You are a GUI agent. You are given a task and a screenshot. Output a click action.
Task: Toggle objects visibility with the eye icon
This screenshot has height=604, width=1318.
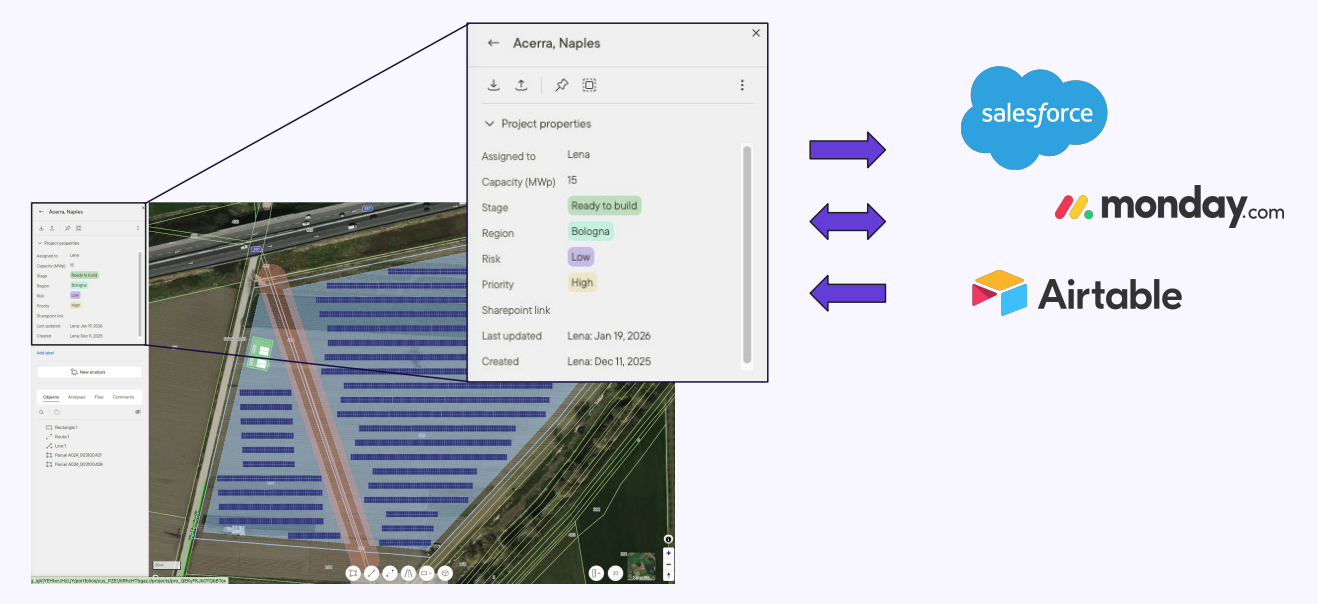(x=138, y=412)
